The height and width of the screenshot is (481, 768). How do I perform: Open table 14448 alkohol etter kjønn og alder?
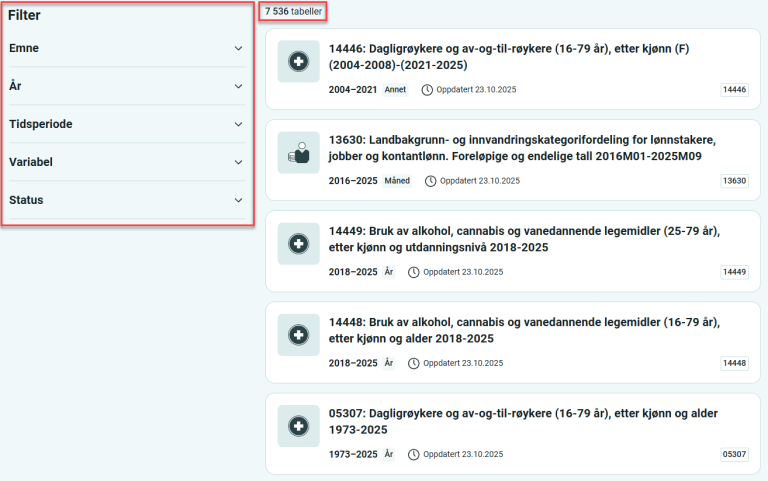tap(524, 330)
